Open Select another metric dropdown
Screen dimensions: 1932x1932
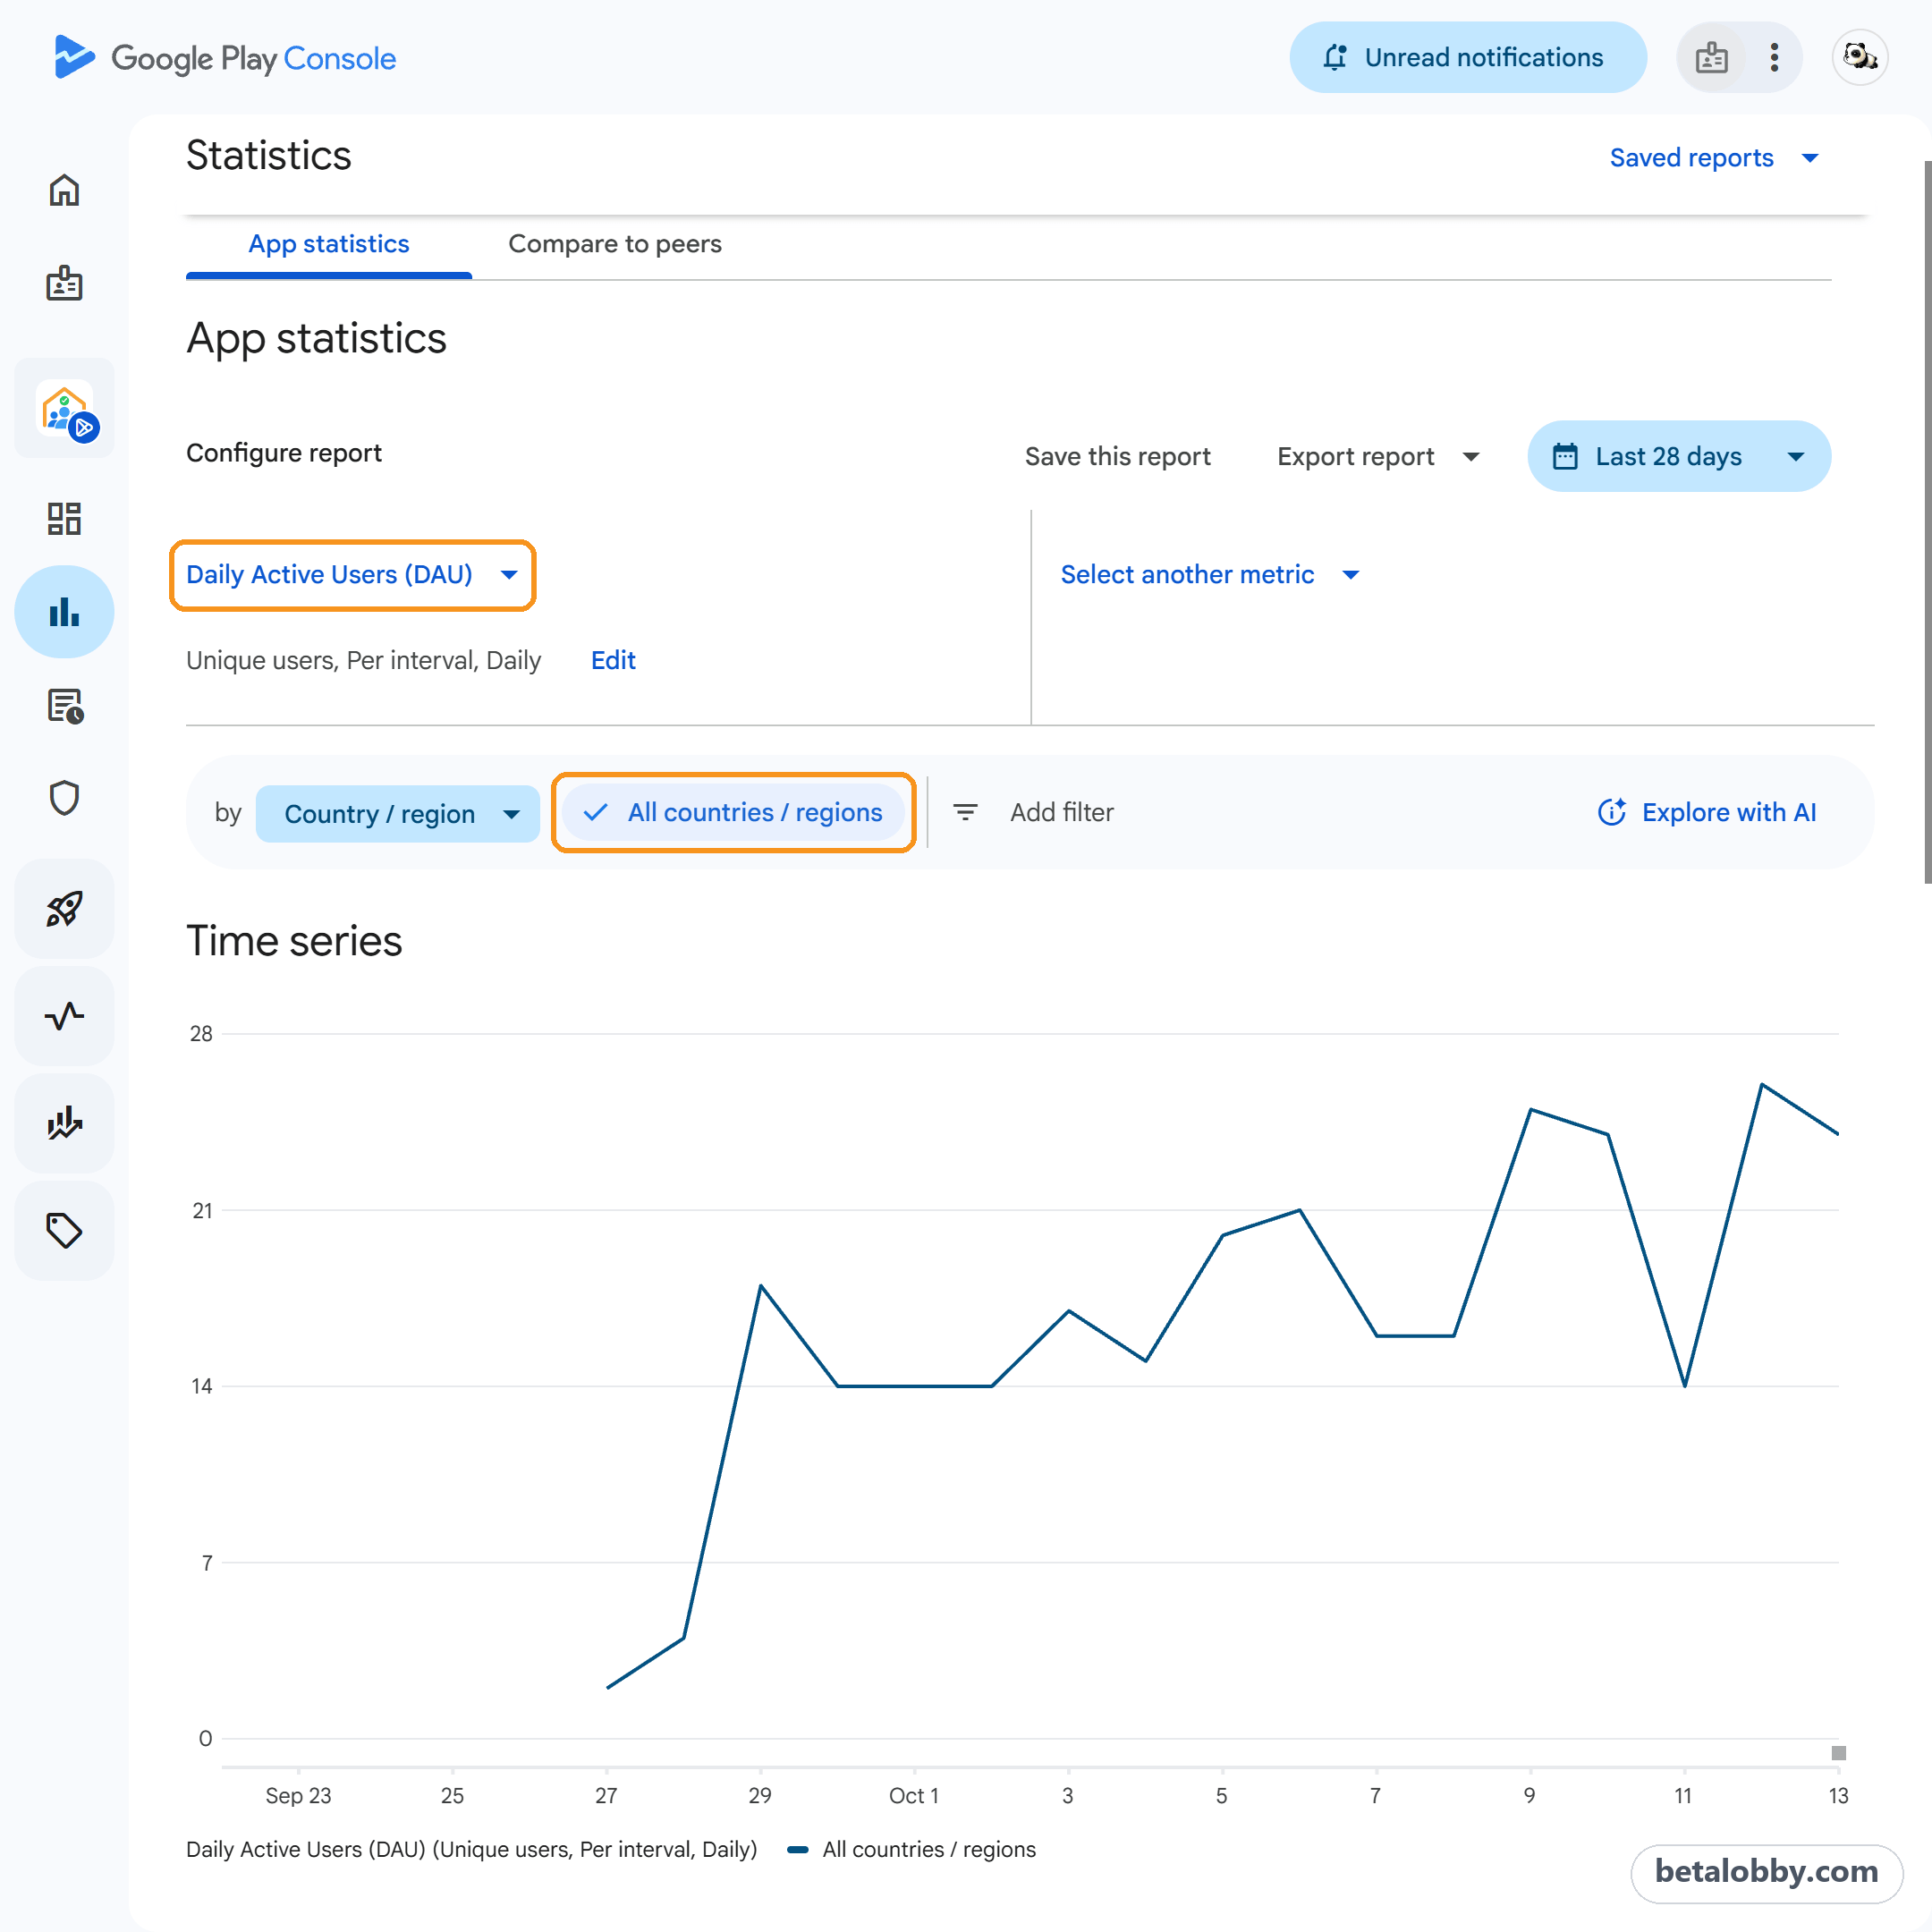pos(1210,575)
